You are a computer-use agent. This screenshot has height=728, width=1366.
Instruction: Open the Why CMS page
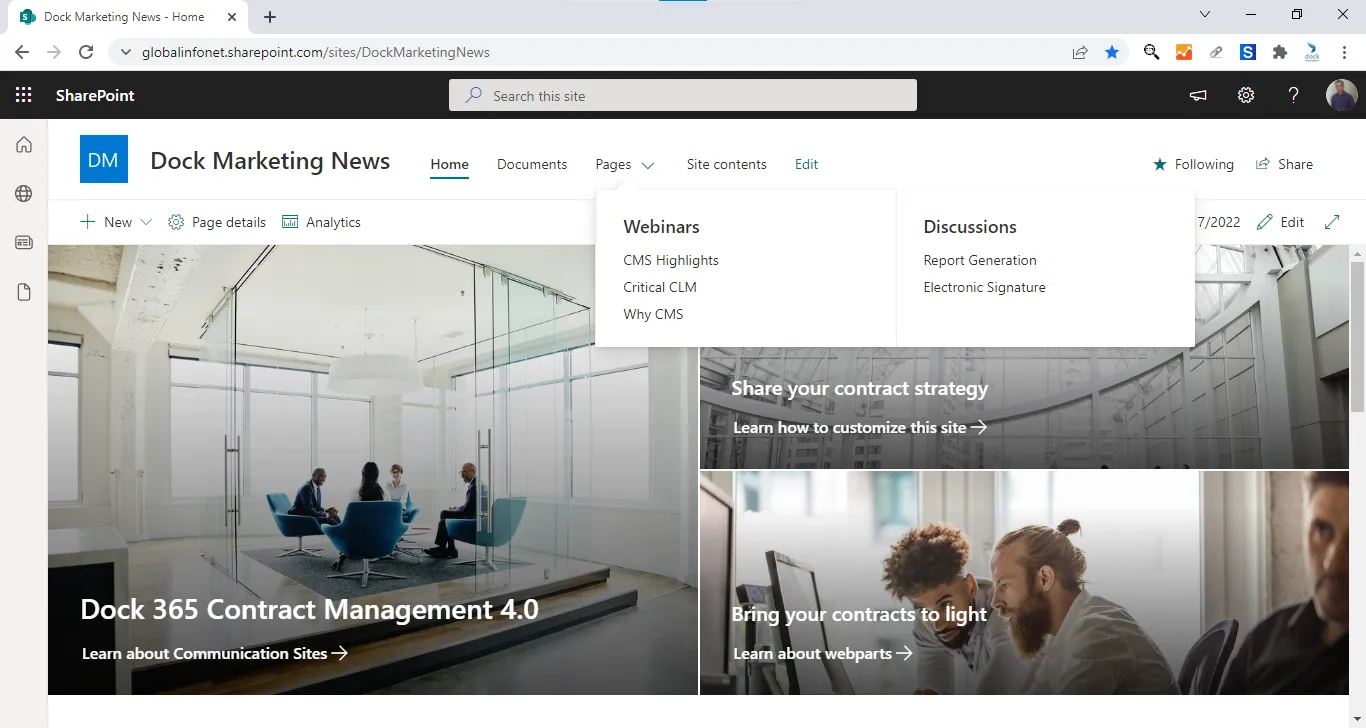click(653, 314)
